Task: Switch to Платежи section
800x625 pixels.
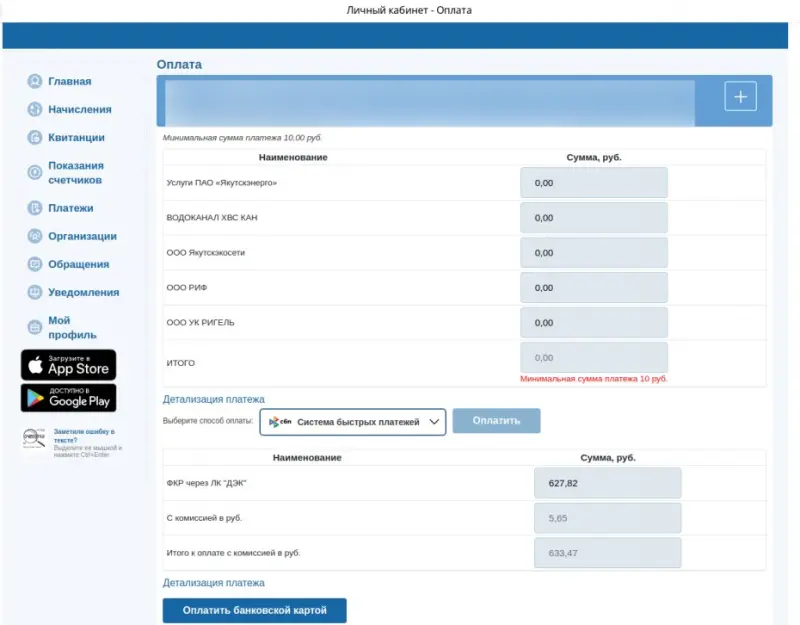Action: [x=70, y=208]
